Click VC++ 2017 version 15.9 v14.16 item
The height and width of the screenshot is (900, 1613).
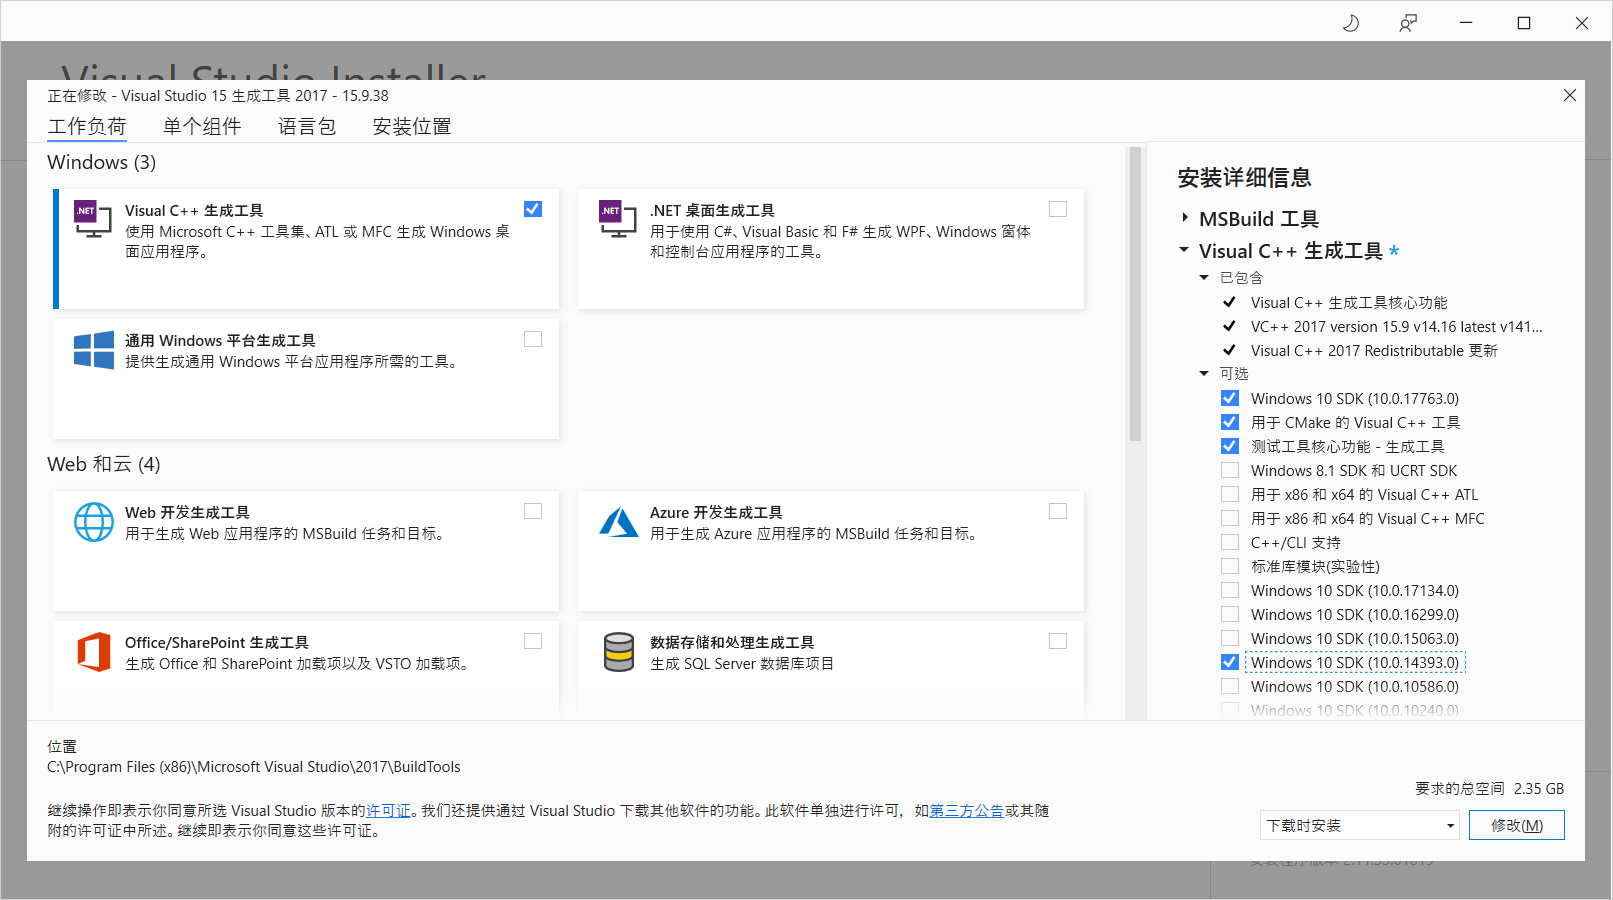click(1397, 326)
